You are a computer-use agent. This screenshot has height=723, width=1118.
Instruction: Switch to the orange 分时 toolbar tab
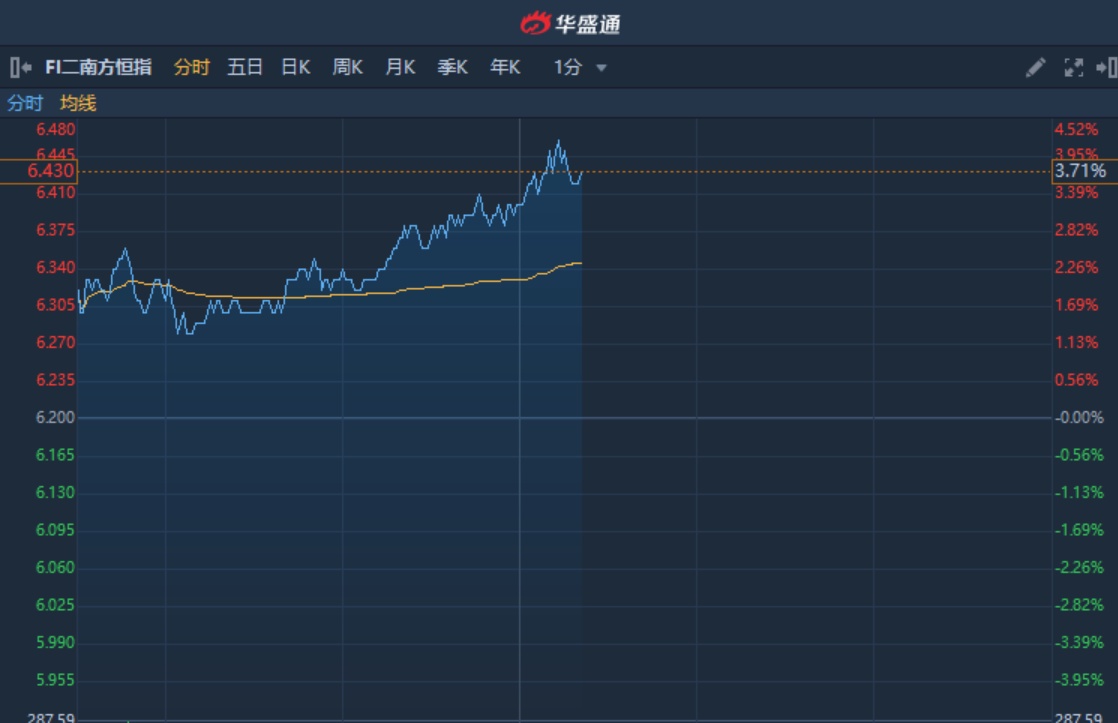[x=192, y=67]
